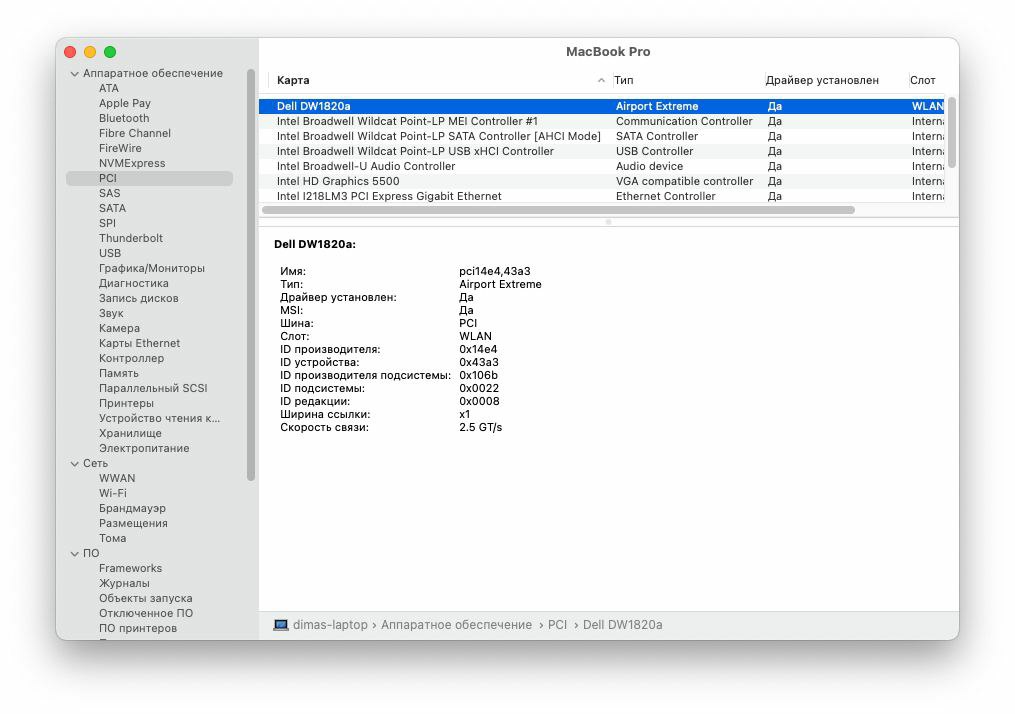
Task: Select Параллельный SCSI item
Action: click(153, 388)
